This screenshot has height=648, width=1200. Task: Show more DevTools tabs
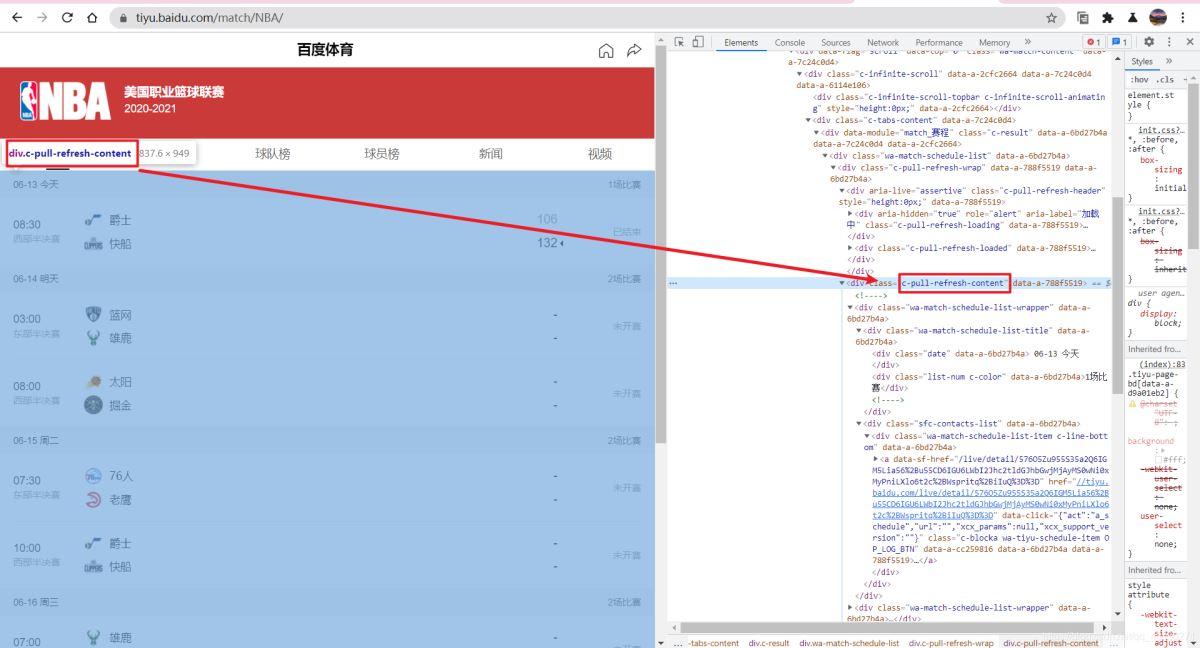1027,42
